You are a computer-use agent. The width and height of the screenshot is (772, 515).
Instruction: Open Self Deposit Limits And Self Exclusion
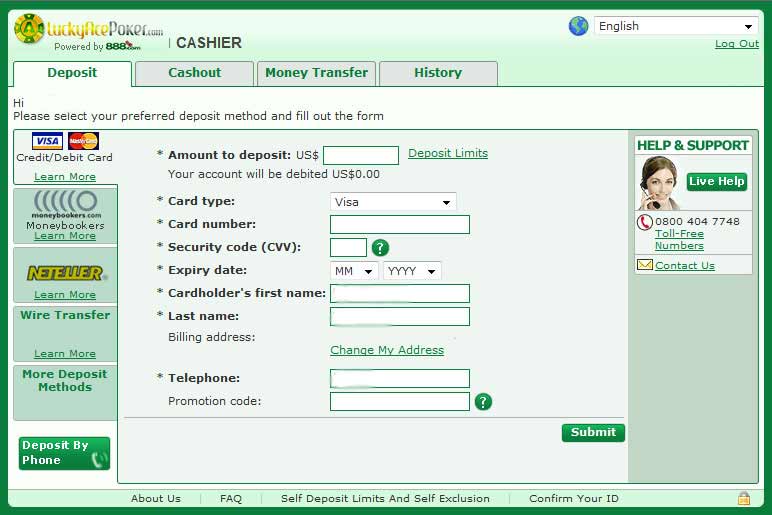coord(385,498)
